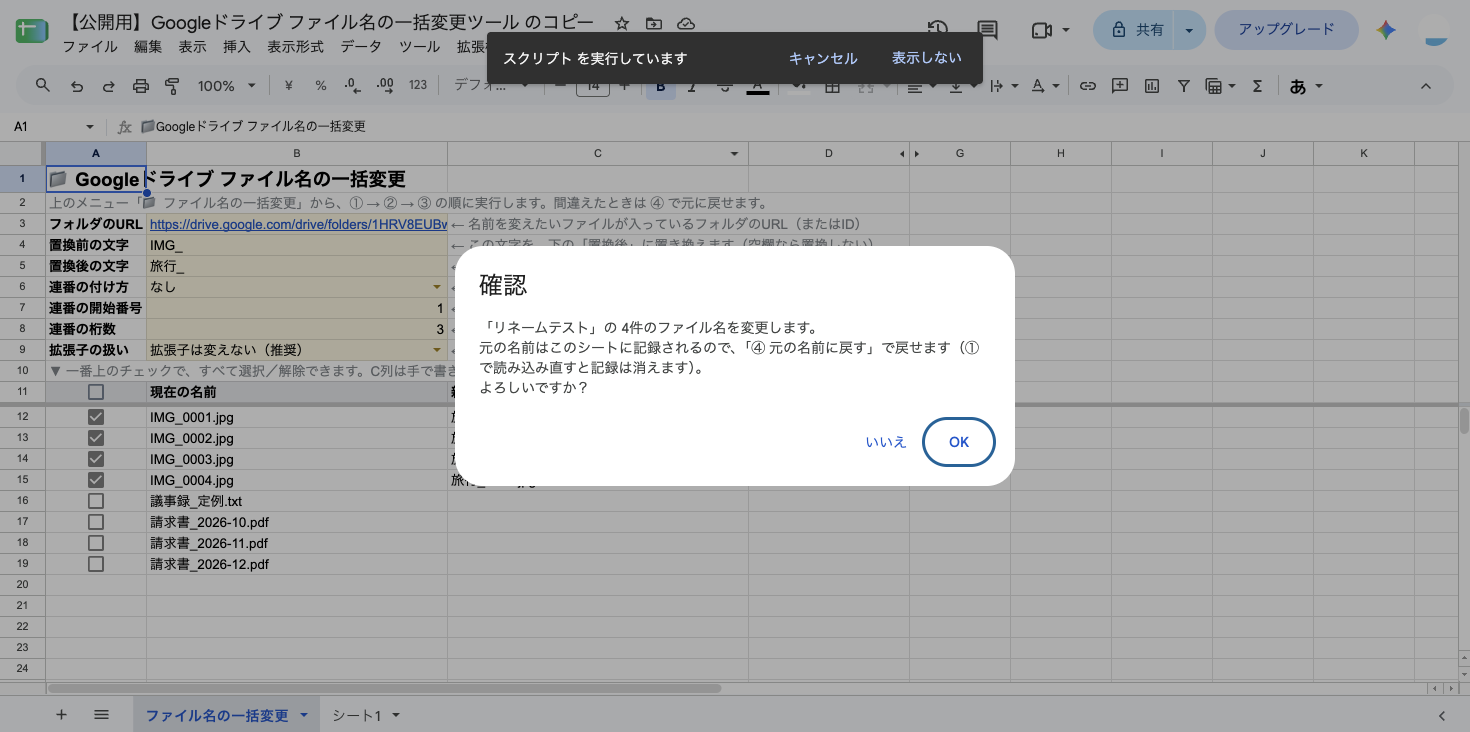Click the アップグレード button
The width and height of the screenshot is (1470, 732).
[x=1286, y=30]
